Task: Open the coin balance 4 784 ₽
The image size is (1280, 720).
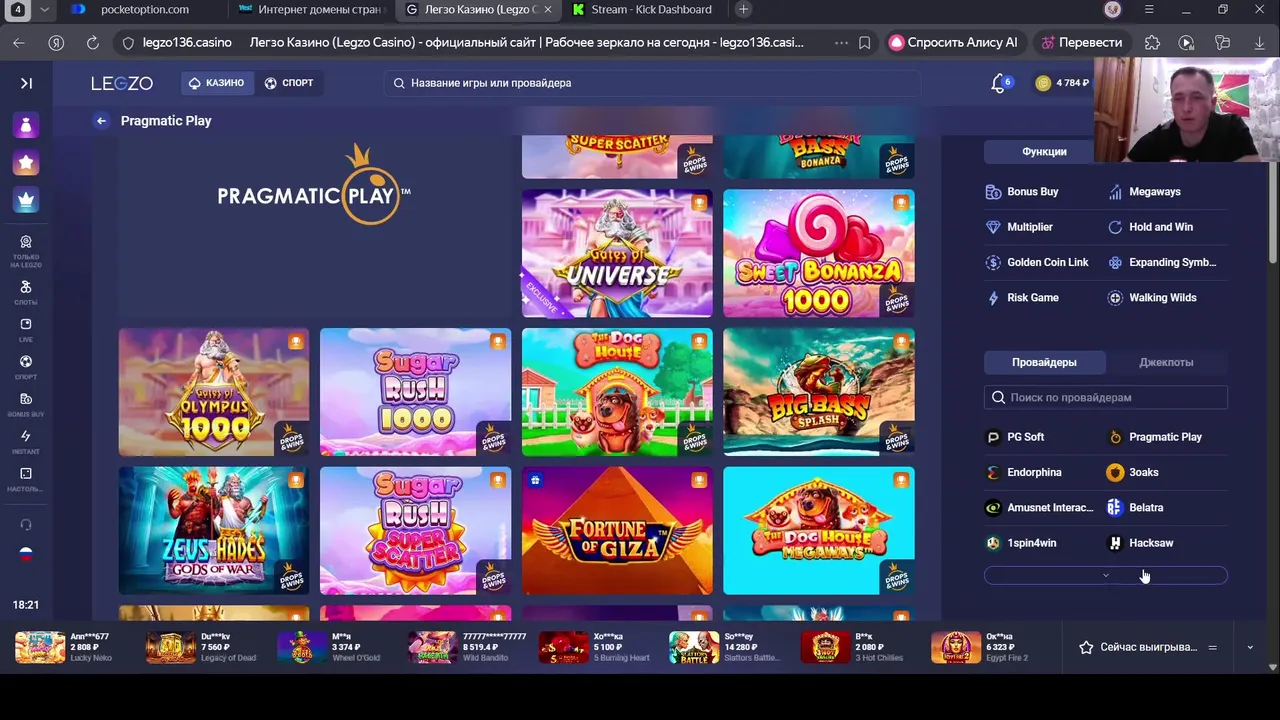Action: coord(1063,83)
